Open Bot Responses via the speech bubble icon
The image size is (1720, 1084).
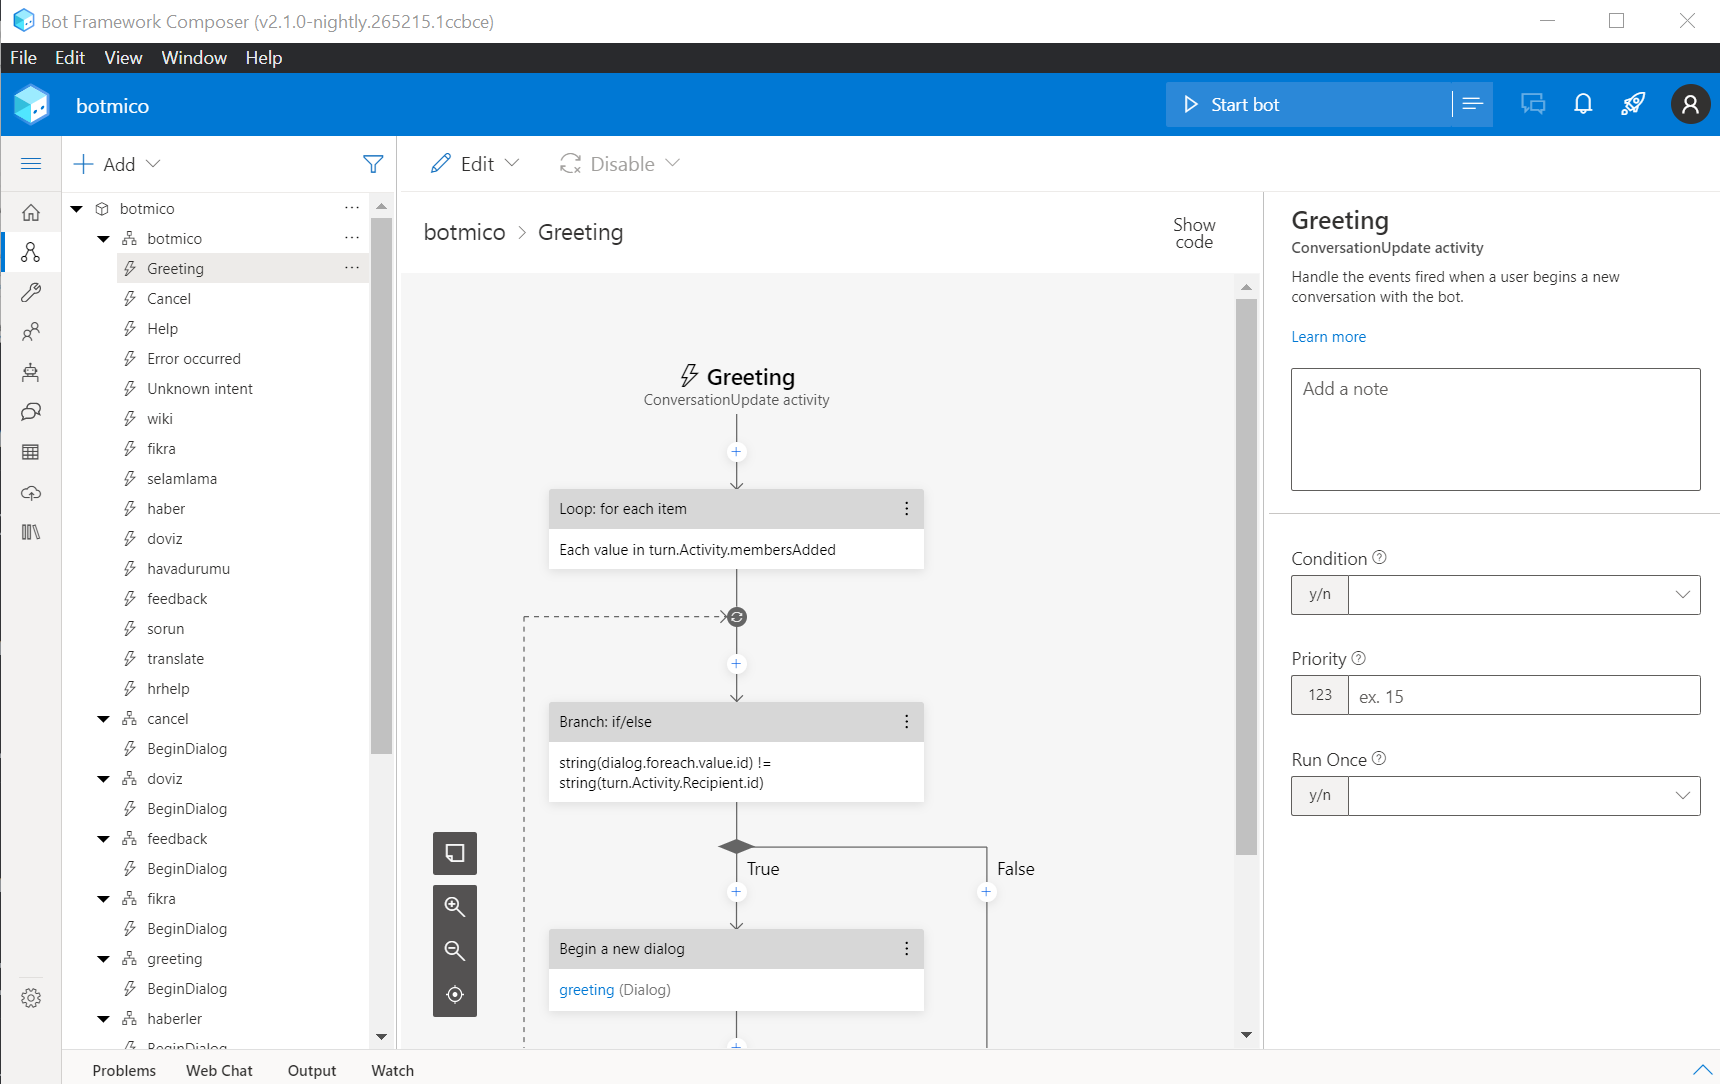pos(31,412)
